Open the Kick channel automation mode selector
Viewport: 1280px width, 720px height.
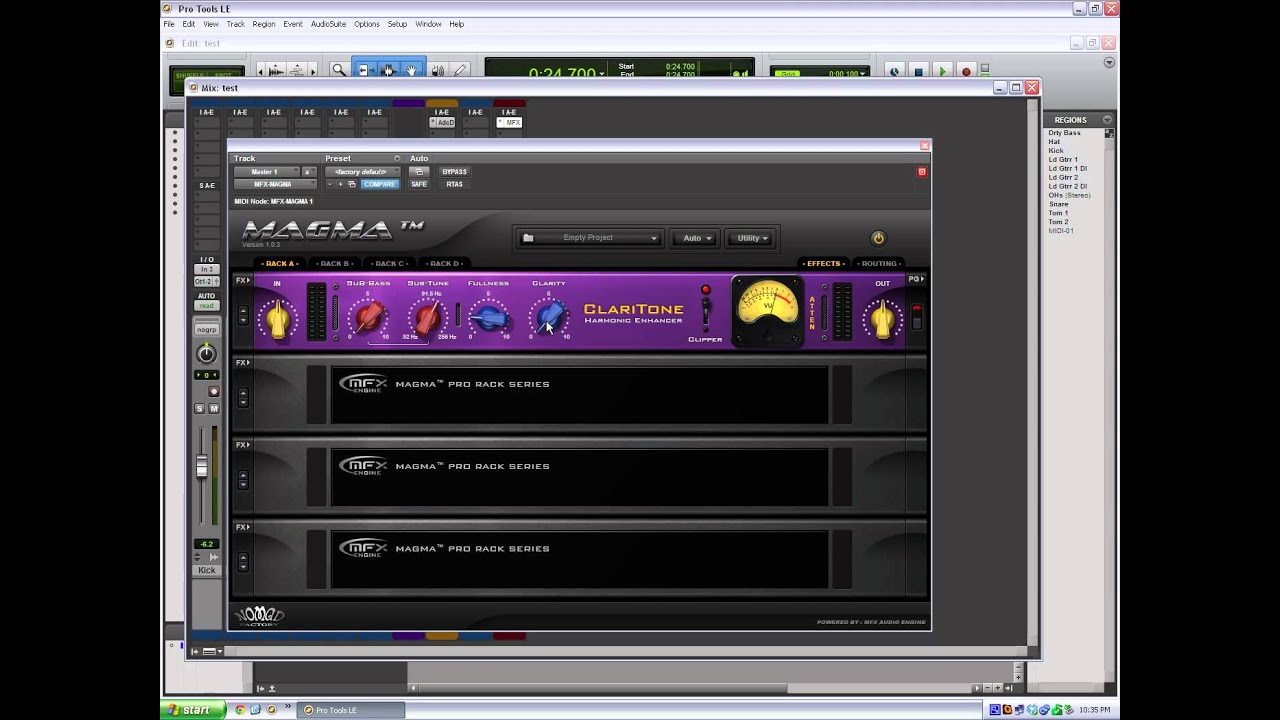pyautogui.click(x=206, y=306)
